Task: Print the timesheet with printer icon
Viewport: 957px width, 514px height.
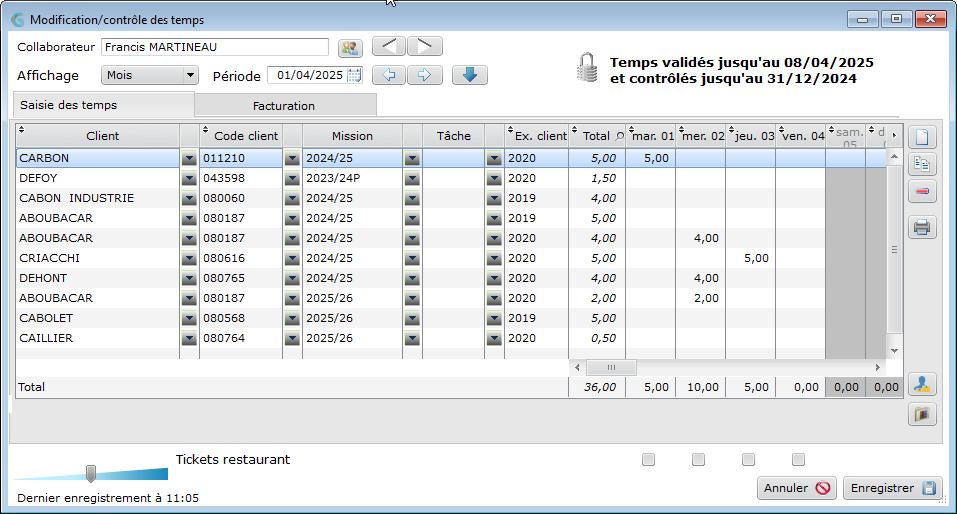Action: [922, 228]
